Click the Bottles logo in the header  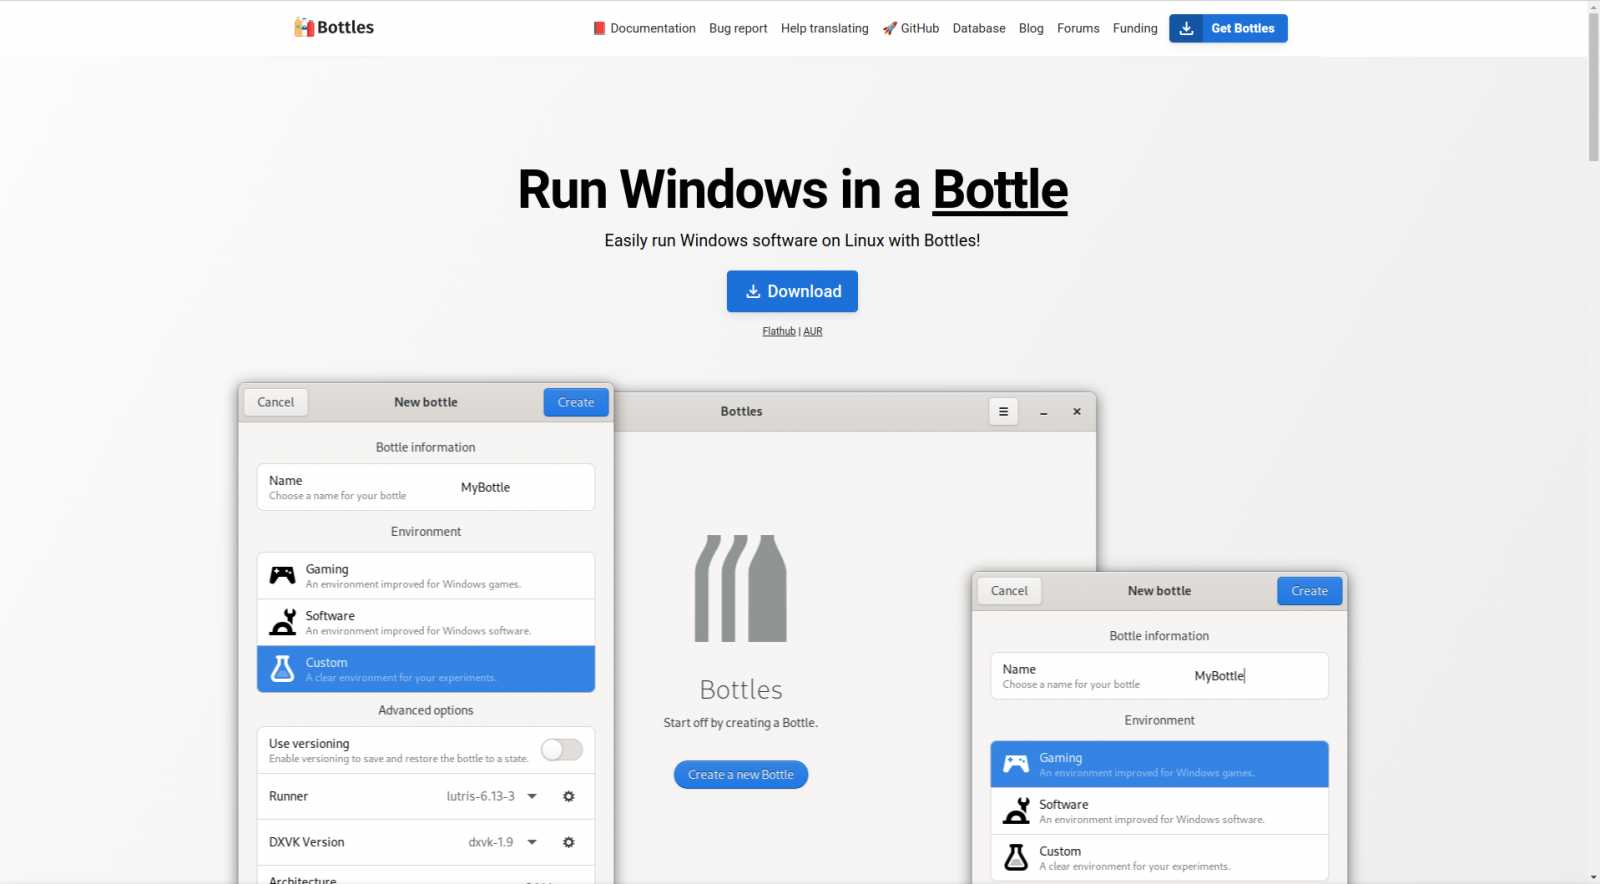coord(334,28)
